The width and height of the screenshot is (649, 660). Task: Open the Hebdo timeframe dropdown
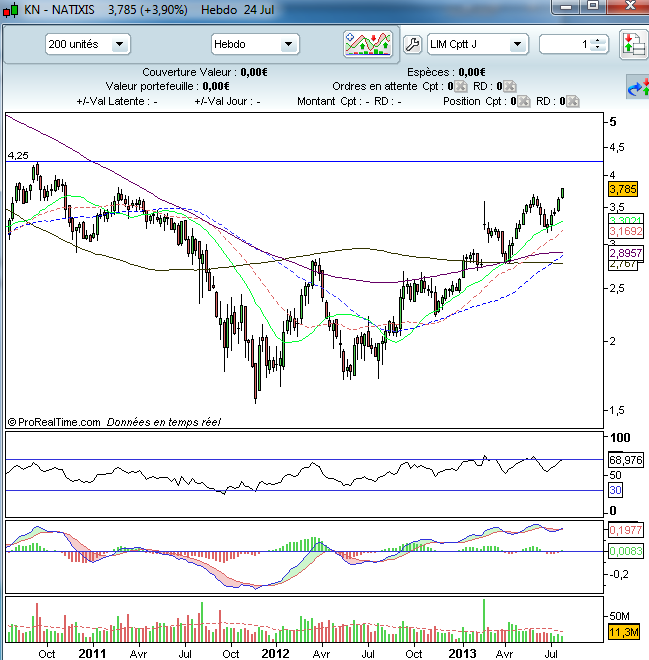coord(255,44)
